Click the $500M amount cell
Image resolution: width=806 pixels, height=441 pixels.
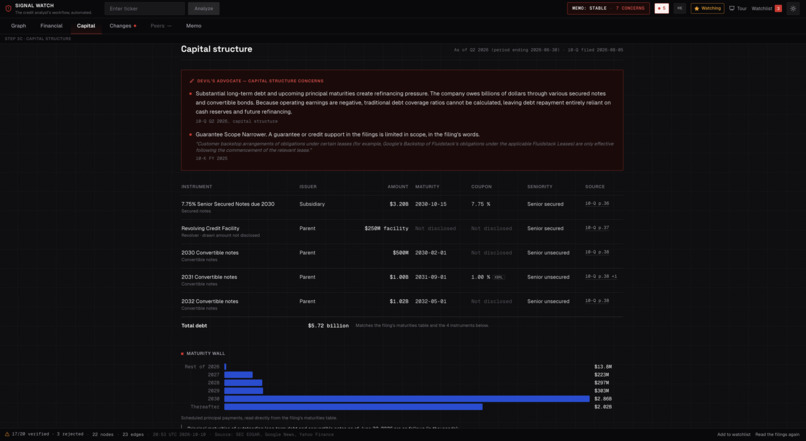coord(400,253)
